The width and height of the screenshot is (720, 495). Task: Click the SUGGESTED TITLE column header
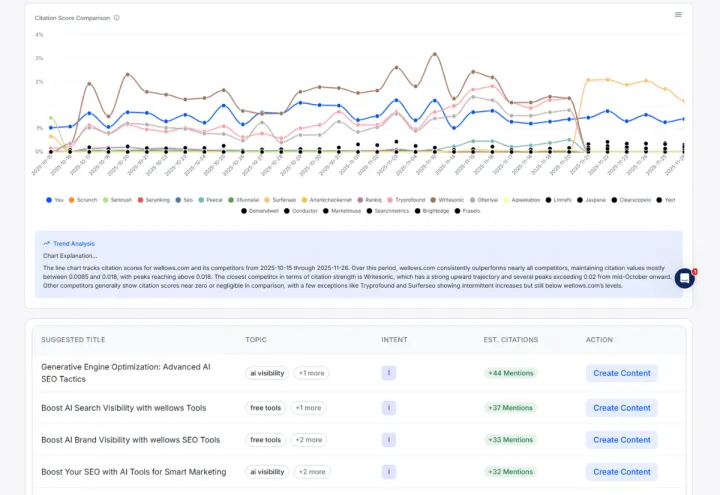point(73,340)
